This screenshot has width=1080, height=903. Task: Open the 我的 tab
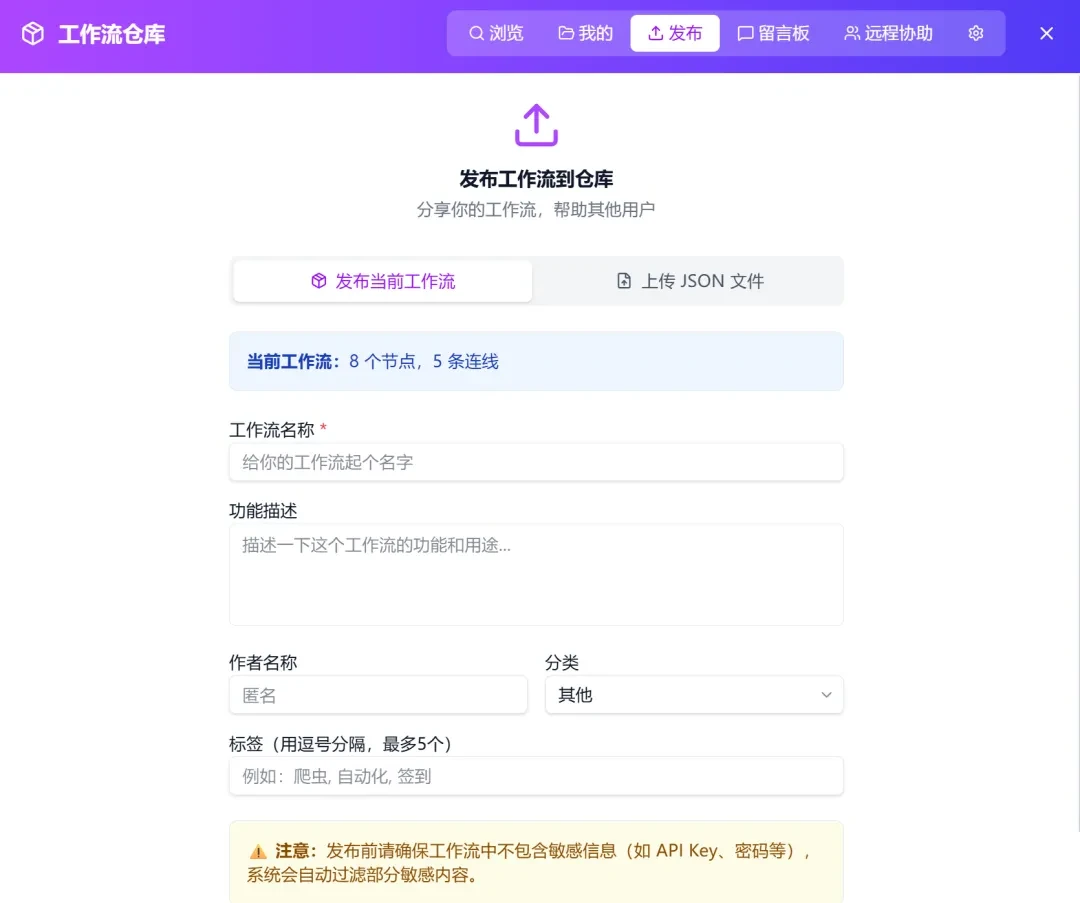click(585, 33)
